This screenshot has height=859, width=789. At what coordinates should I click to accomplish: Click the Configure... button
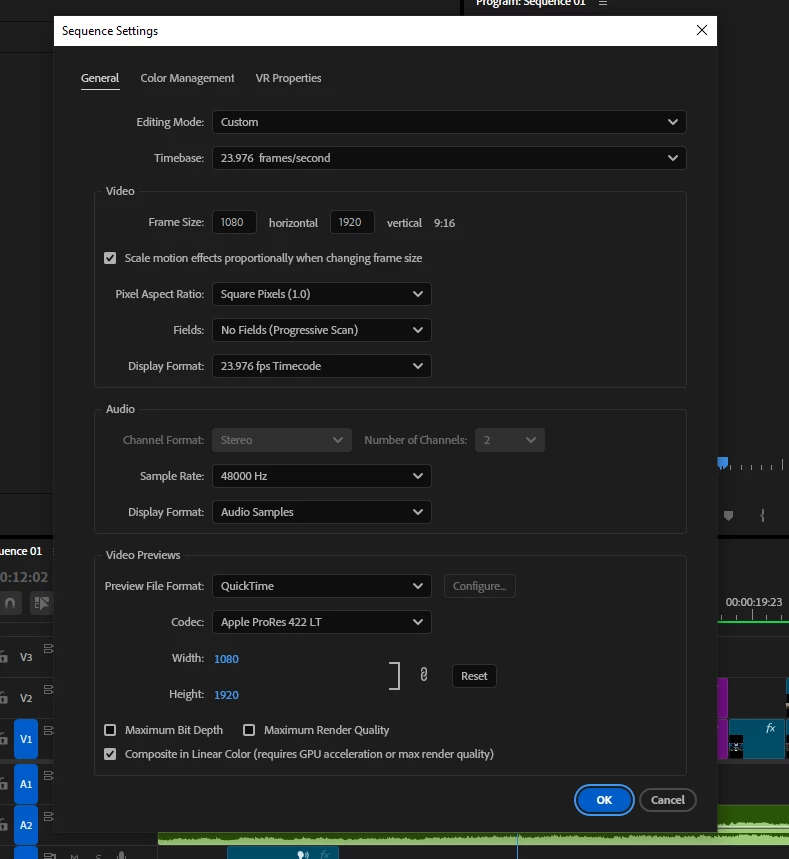[x=479, y=586]
